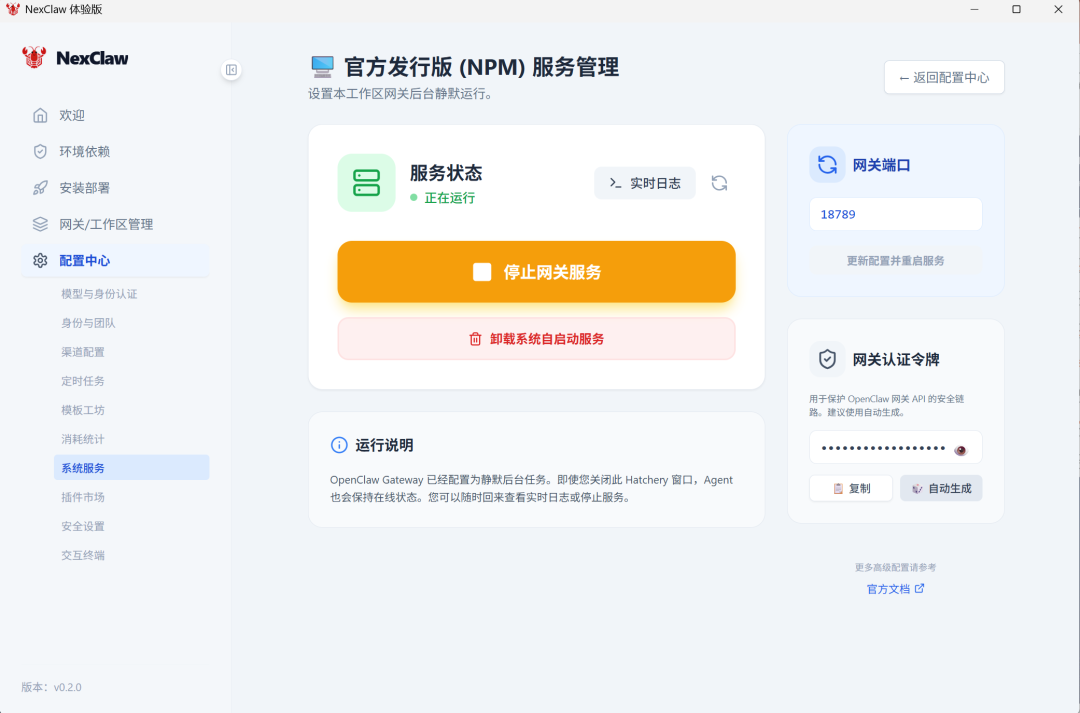1080x713 pixels.
Task: Click the white stop square icon
Action: point(482,272)
